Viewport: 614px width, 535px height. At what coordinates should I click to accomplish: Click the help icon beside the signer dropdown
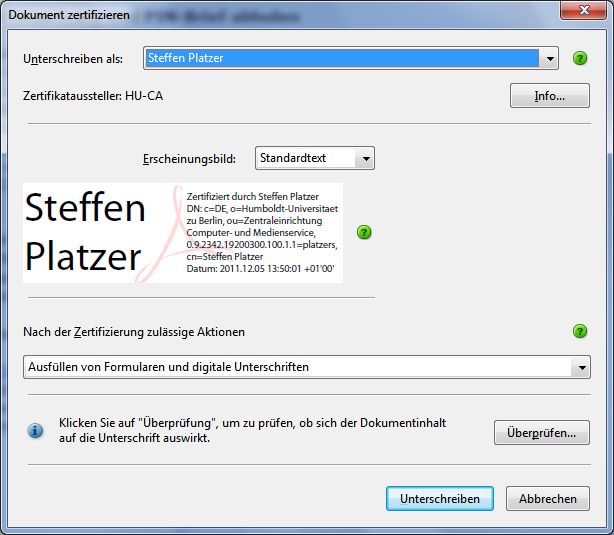[x=580, y=58]
